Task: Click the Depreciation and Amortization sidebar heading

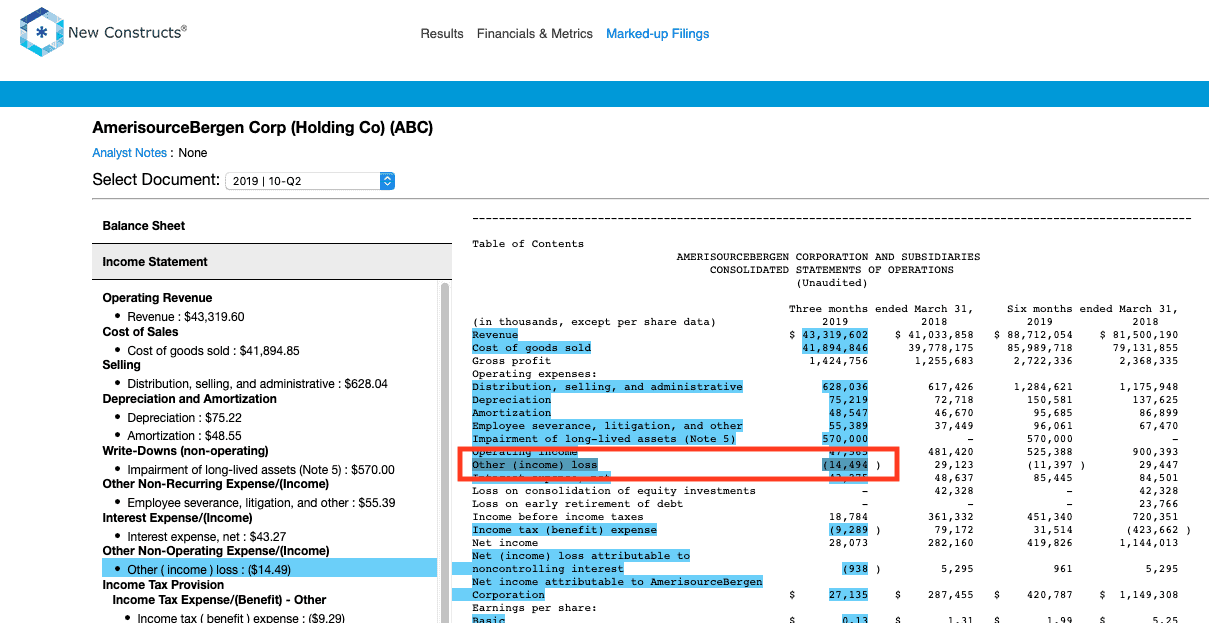Action: pyautogui.click(x=189, y=399)
